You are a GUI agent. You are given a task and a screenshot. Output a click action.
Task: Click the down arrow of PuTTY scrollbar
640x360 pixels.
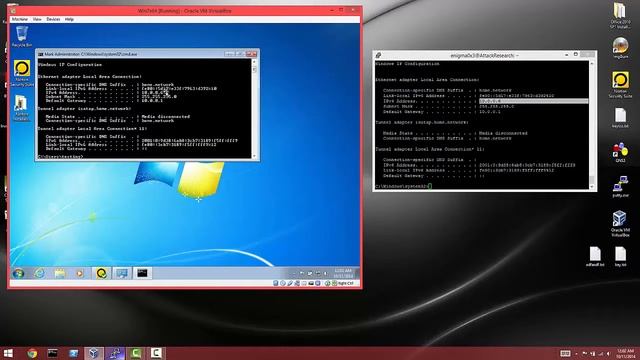pyautogui.click(x=592, y=187)
